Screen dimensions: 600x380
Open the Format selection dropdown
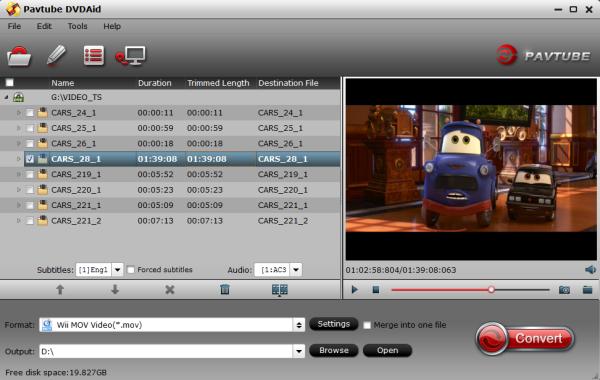coord(299,325)
